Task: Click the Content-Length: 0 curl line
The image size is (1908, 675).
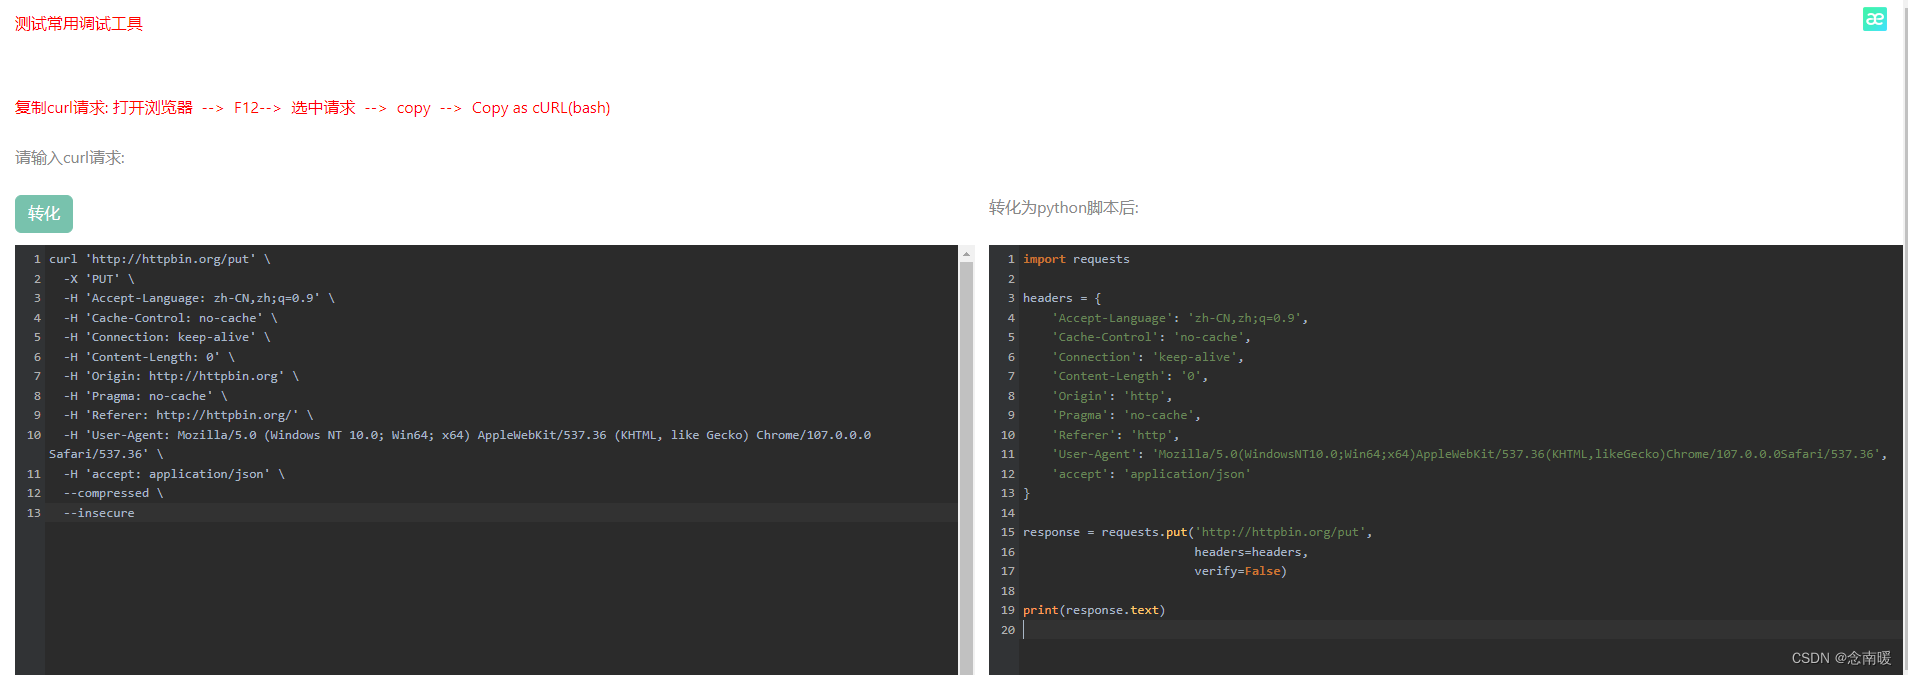Action: coord(149,357)
